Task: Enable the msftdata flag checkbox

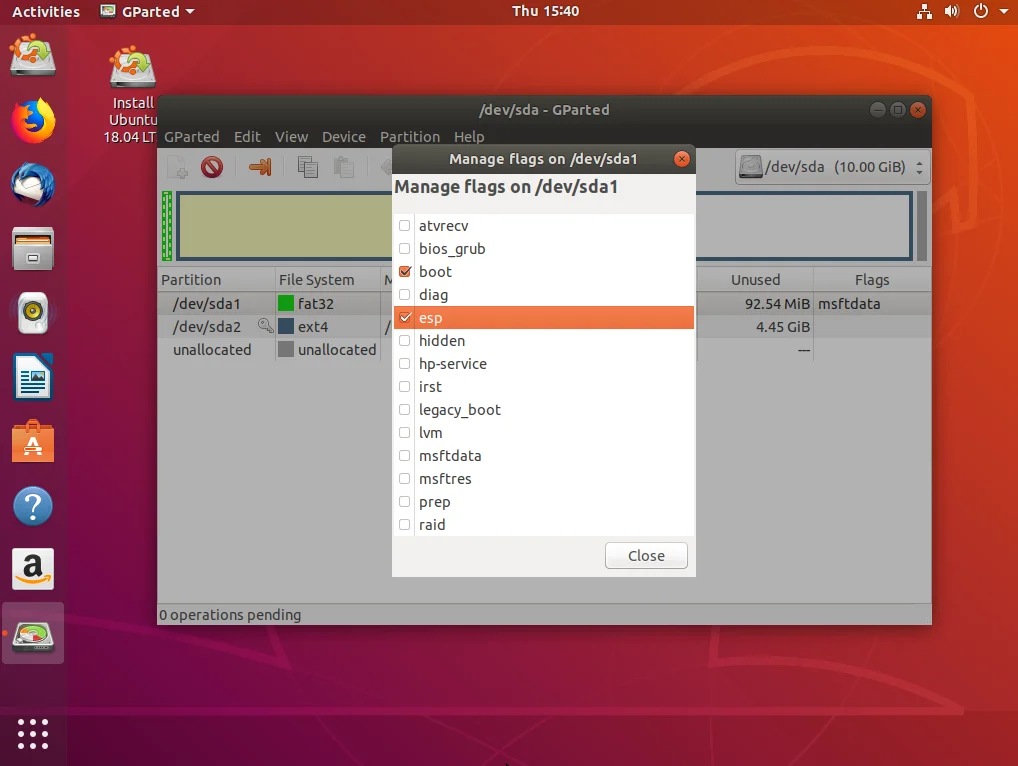Action: [x=405, y=456]
